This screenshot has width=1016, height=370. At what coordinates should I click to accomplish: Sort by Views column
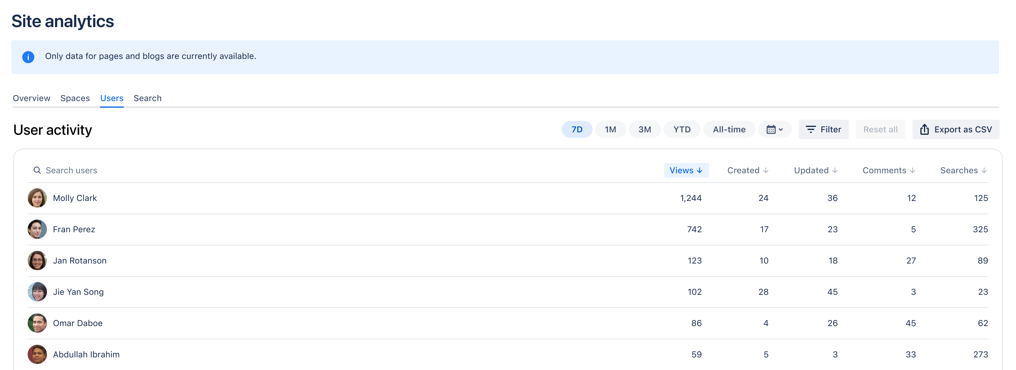coord(686,170)
